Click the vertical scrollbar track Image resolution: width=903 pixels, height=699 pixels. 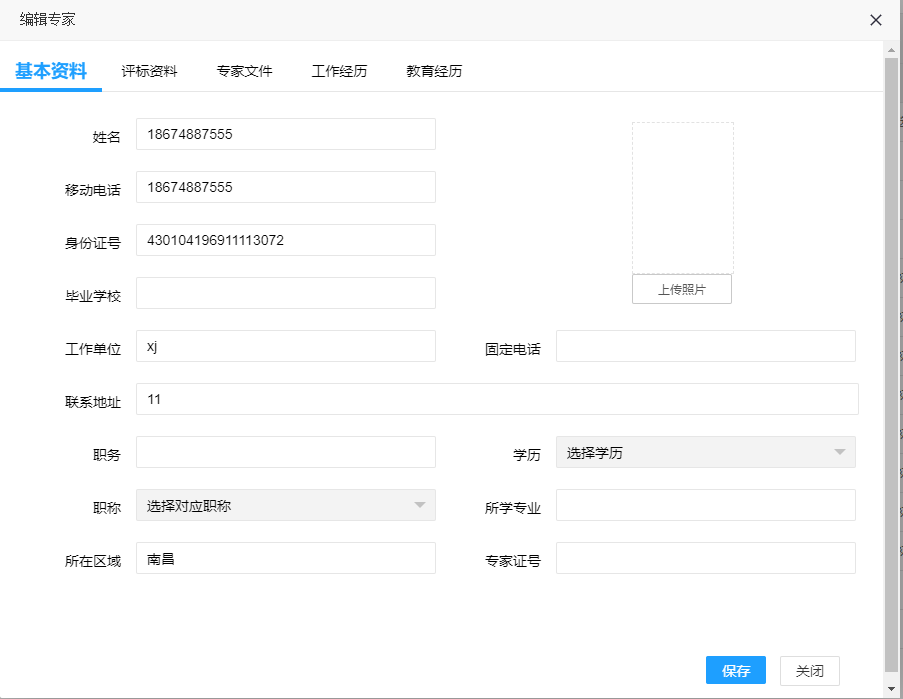(891, 369)
